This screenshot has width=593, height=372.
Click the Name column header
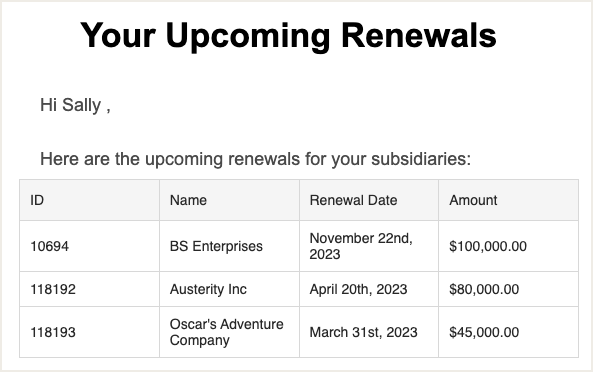[229, 200]
